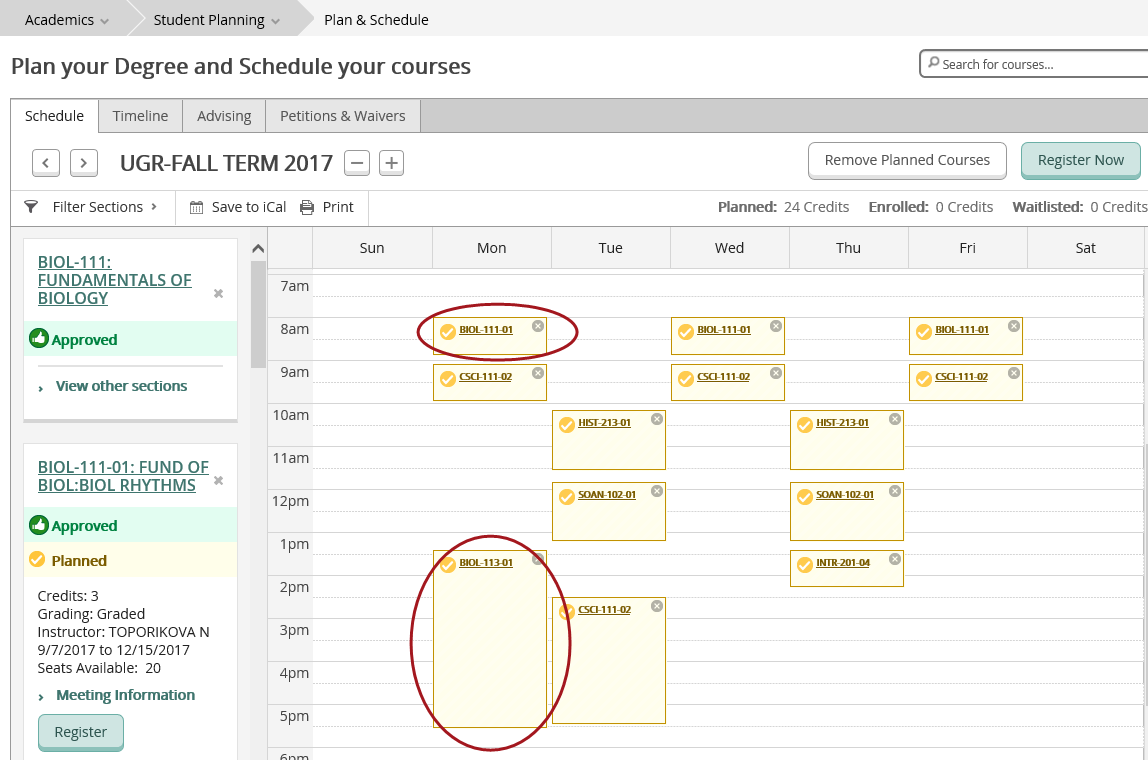Remove Thursday SOAN-102-01 block with x
The height and width of the screenshot is (760, 1148).
tap(895, 491)
